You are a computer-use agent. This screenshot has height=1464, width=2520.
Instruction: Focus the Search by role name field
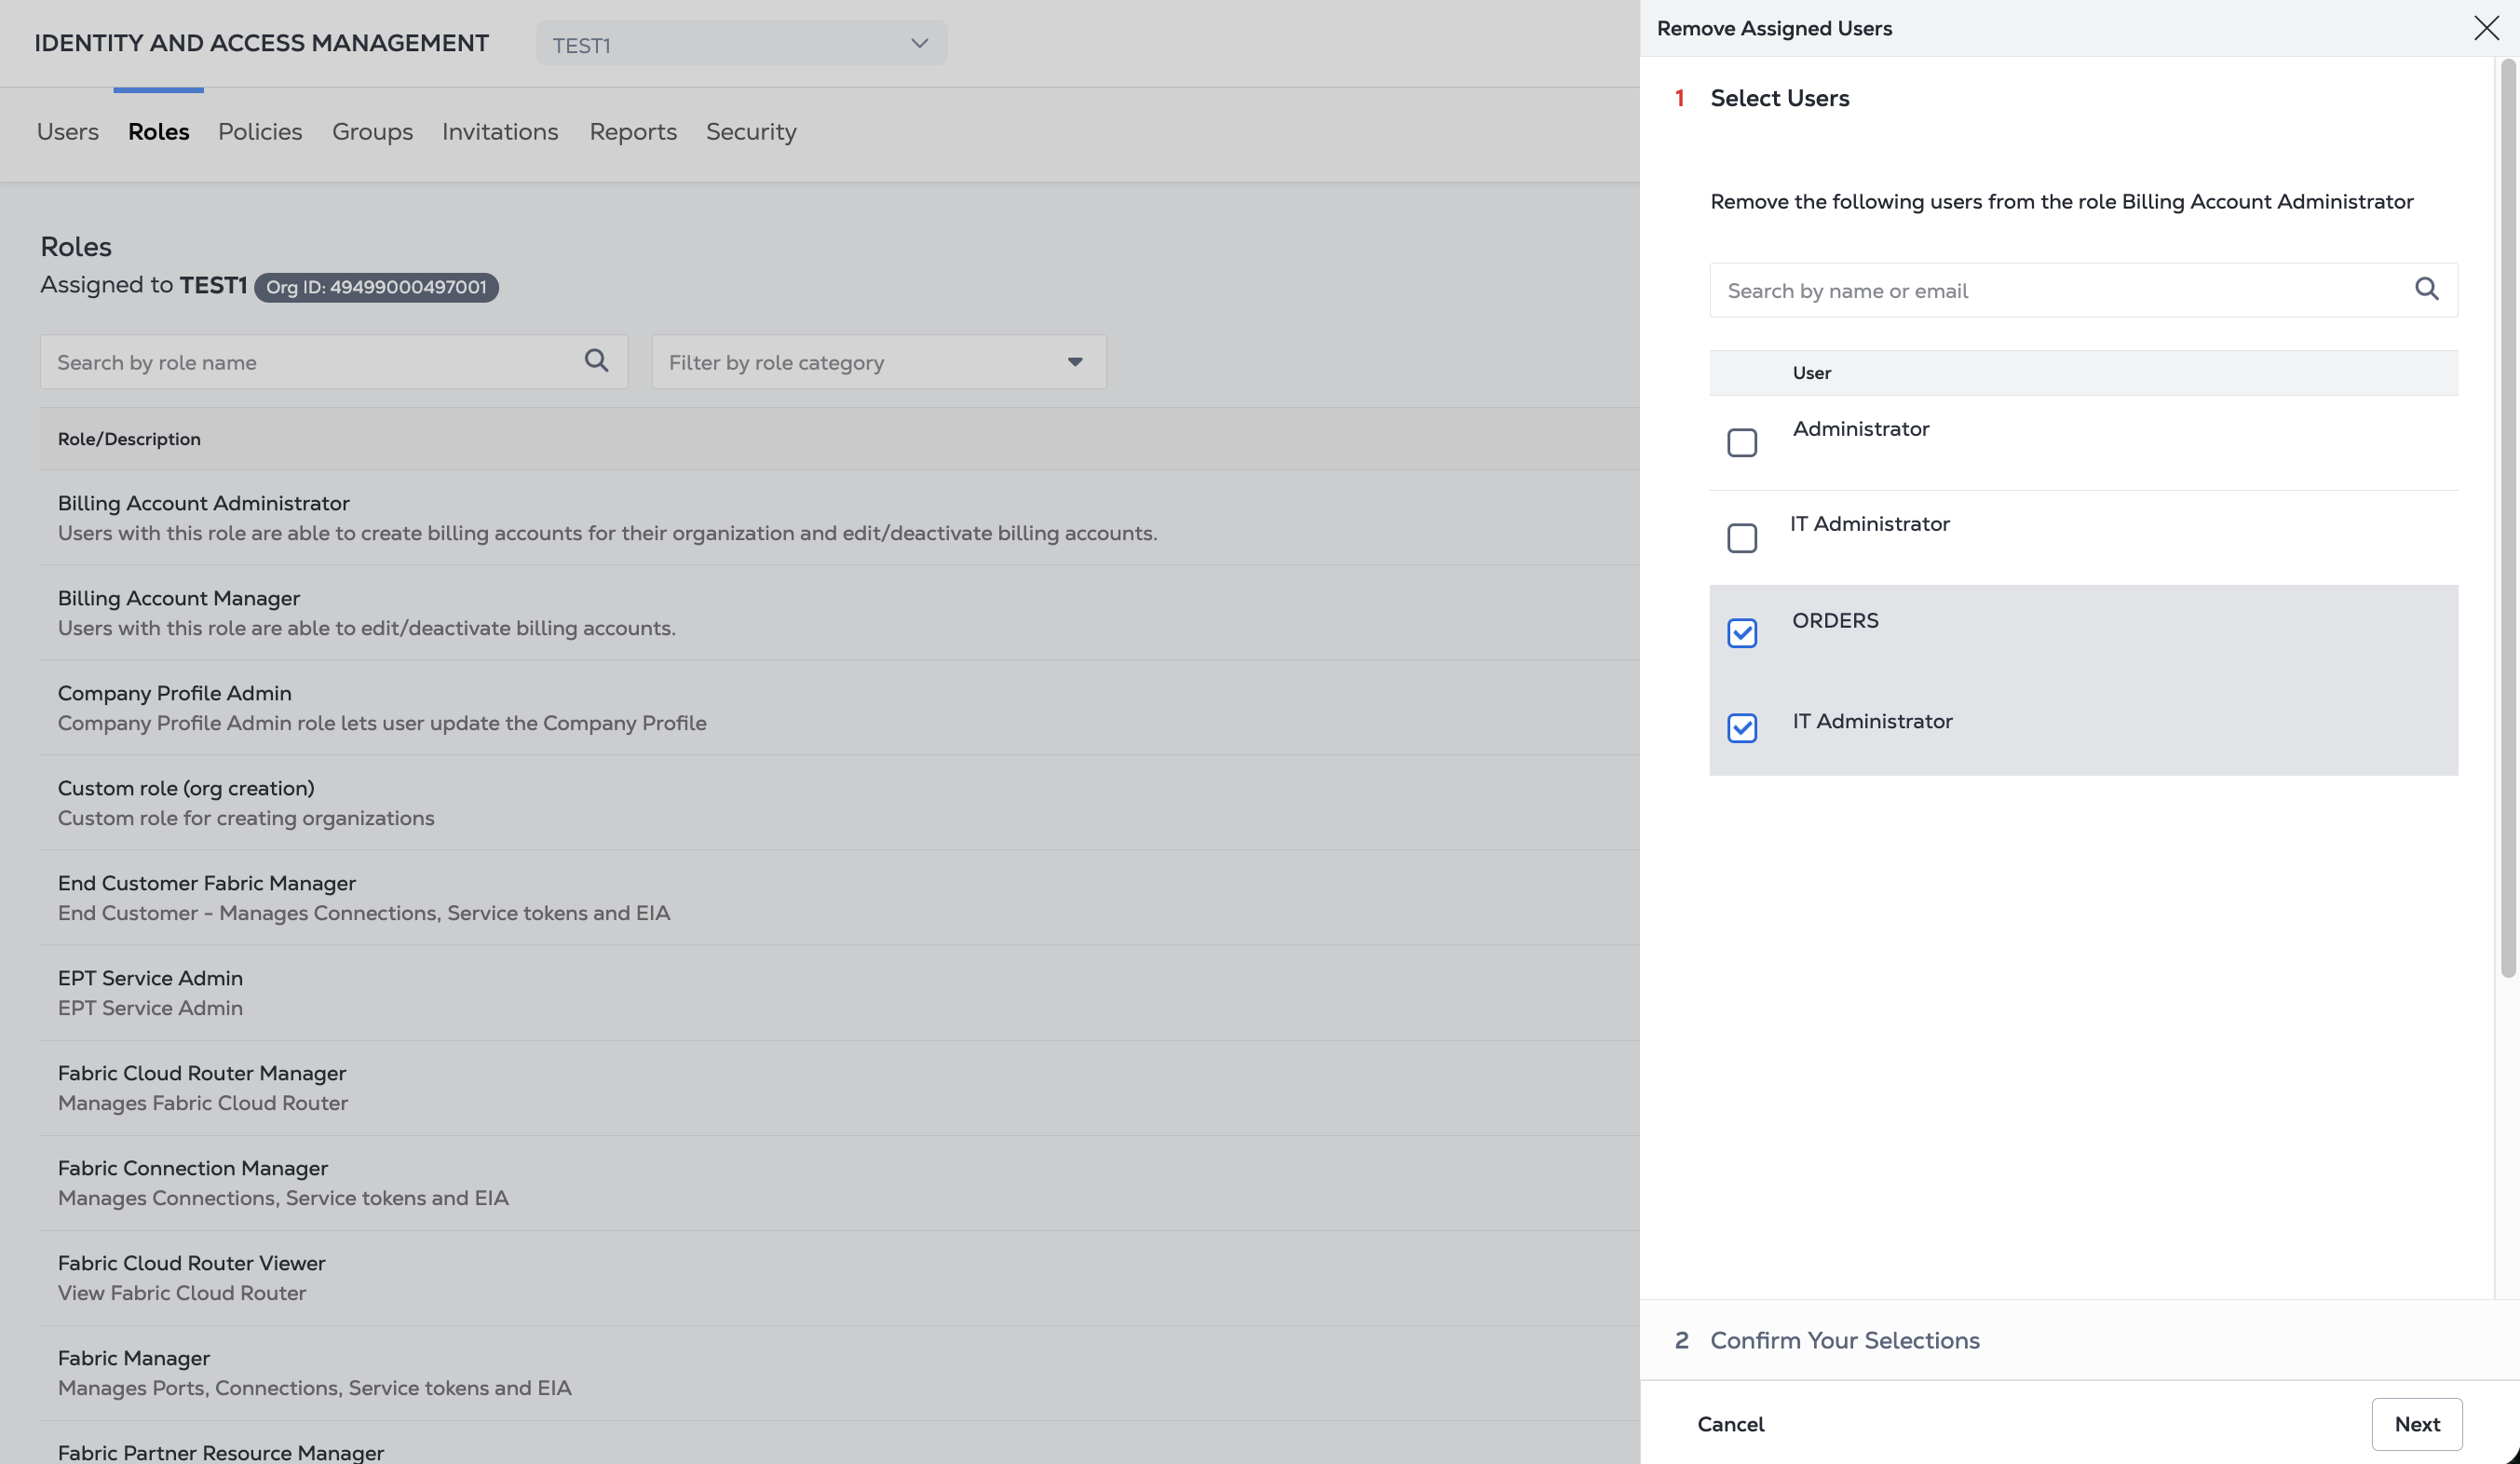coord(334,362)
